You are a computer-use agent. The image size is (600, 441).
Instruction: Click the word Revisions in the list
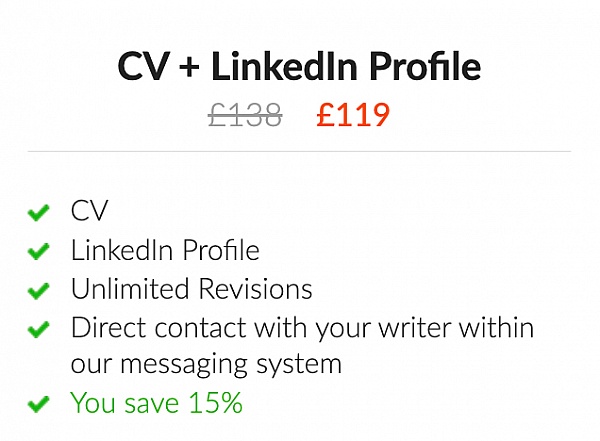256,289
